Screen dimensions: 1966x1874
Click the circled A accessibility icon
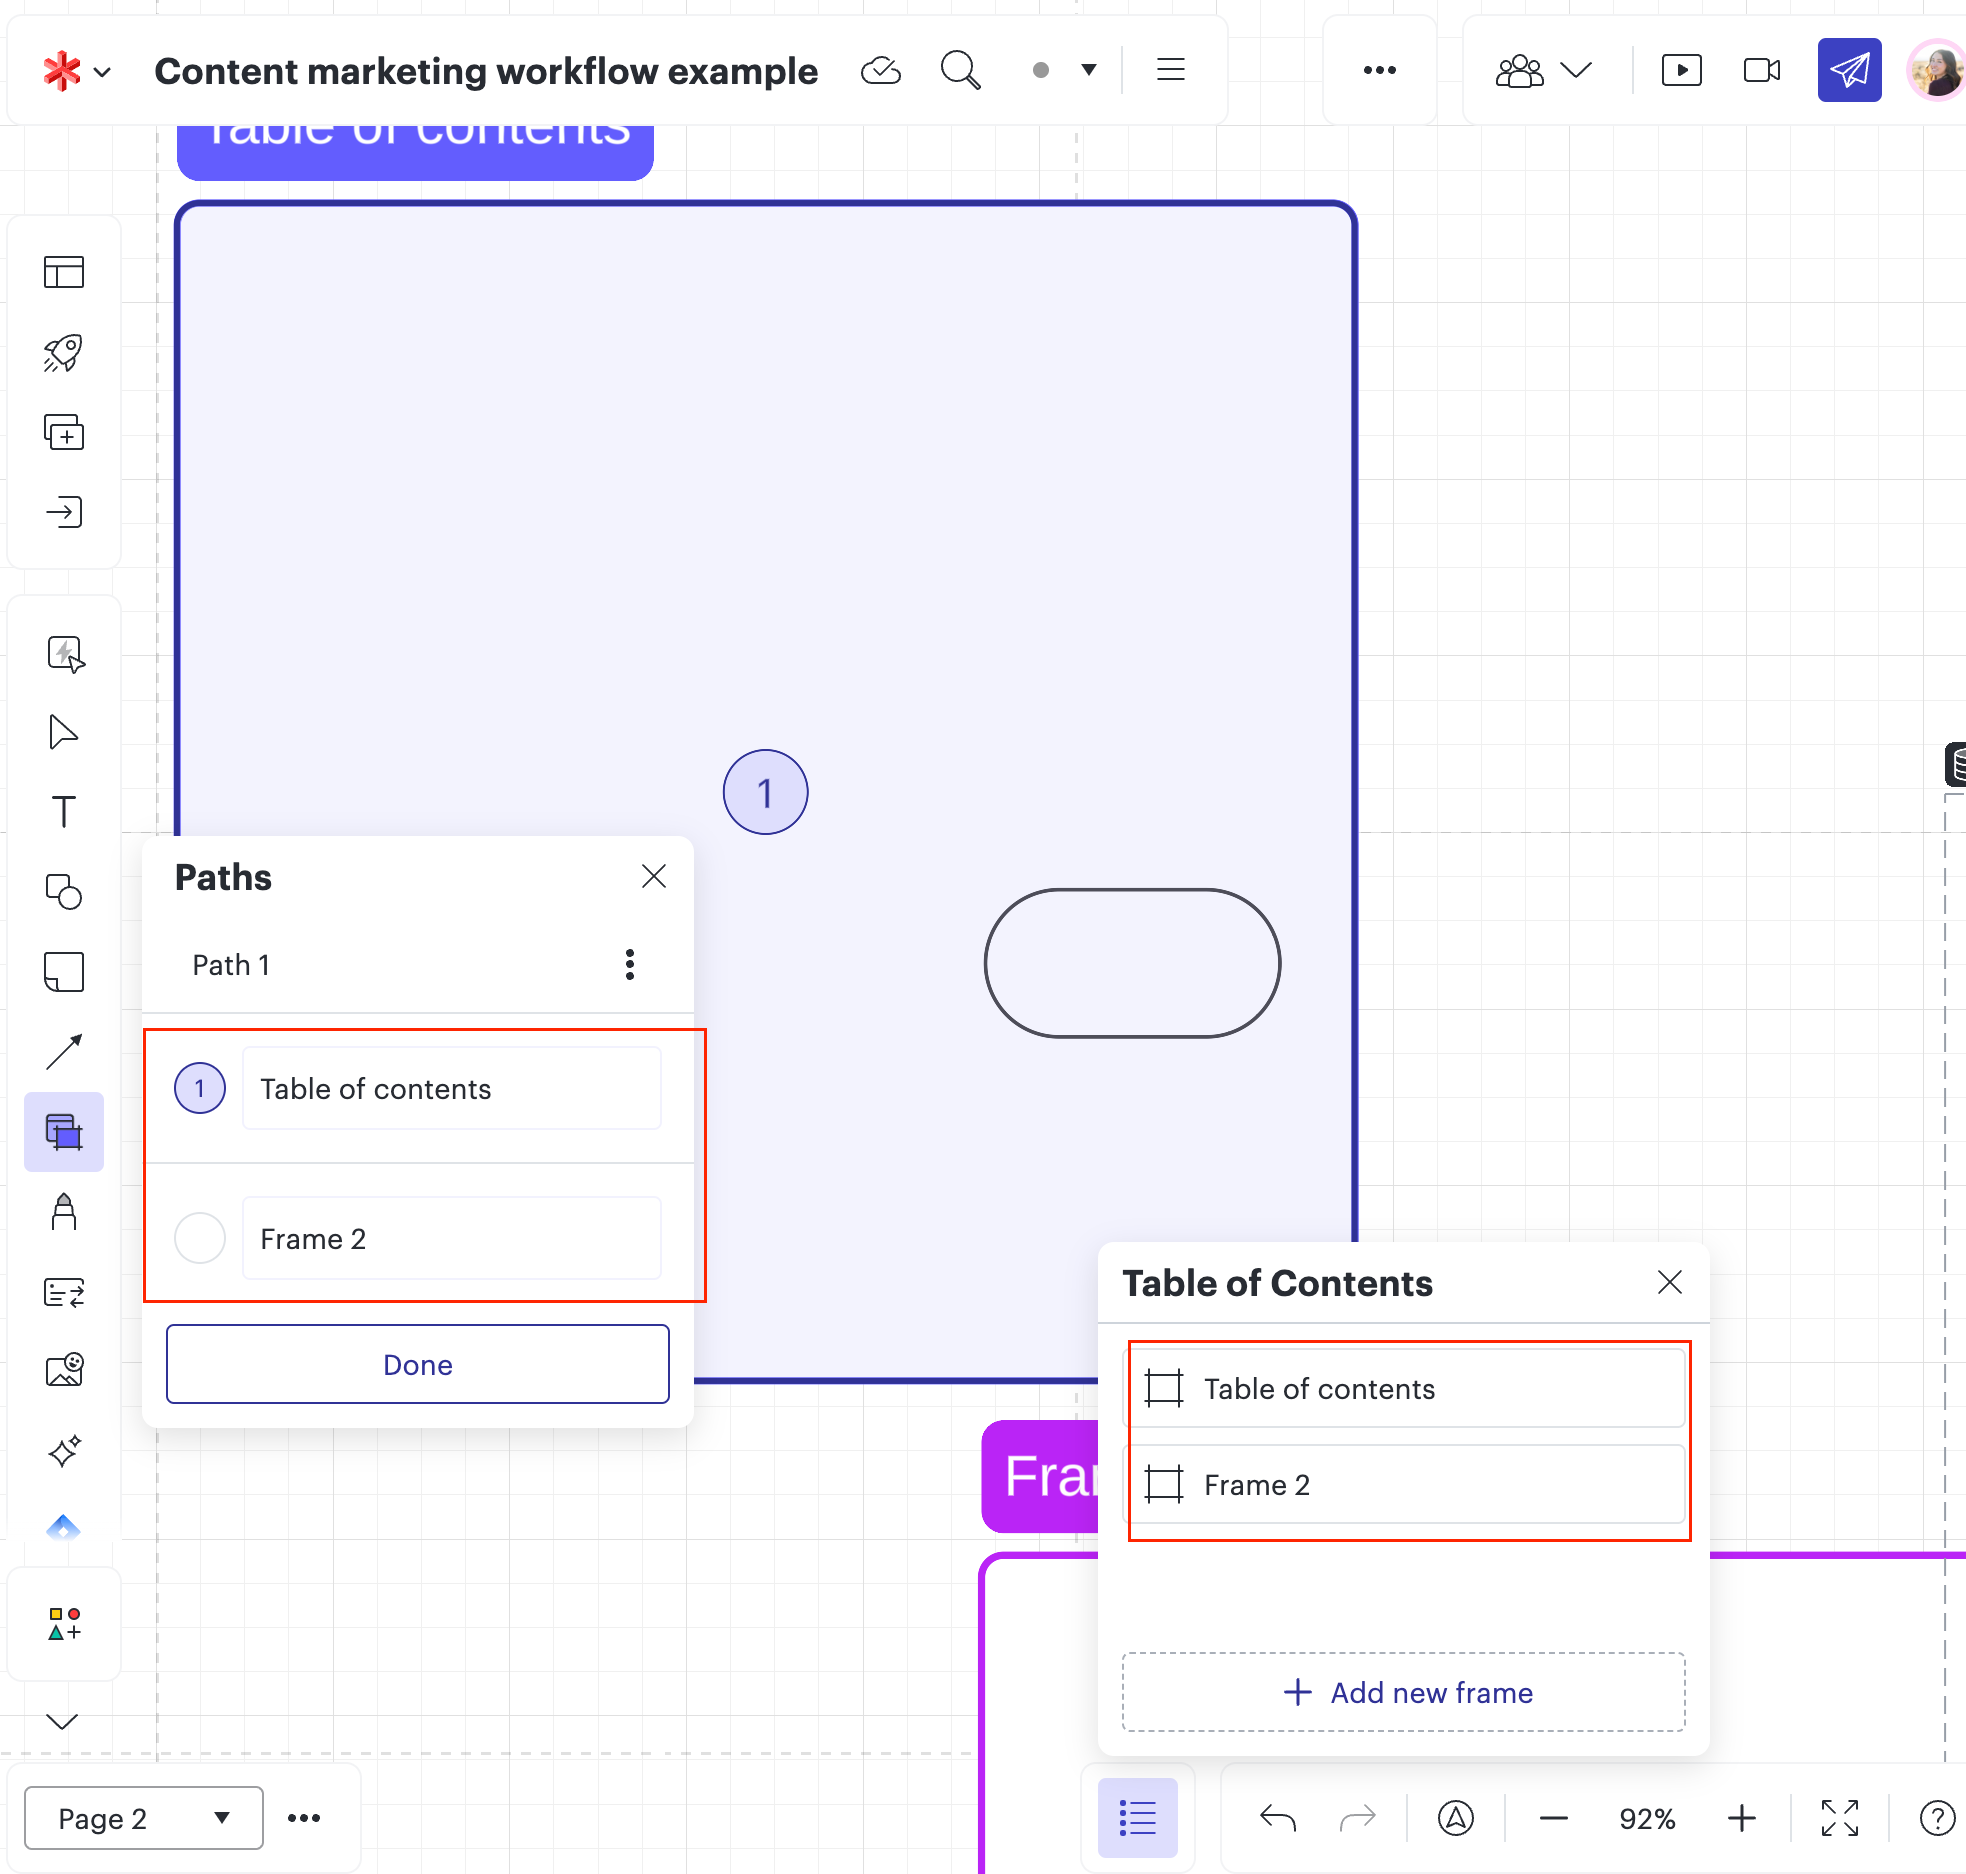click(1456, 1818)
